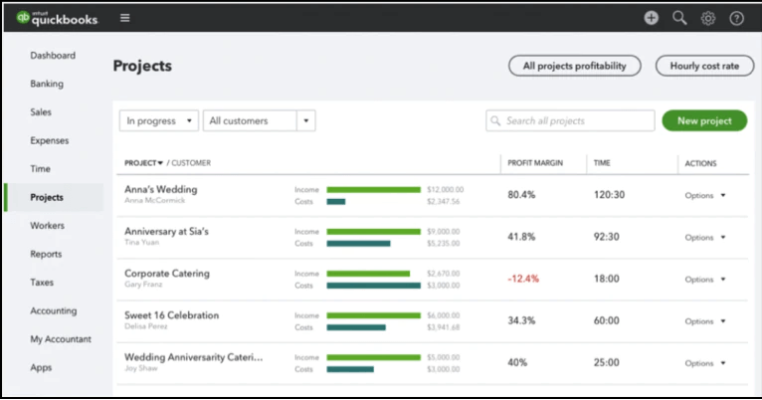Click the ACTIONS column header
Viewport: 762px width, 400px height.
700,163
